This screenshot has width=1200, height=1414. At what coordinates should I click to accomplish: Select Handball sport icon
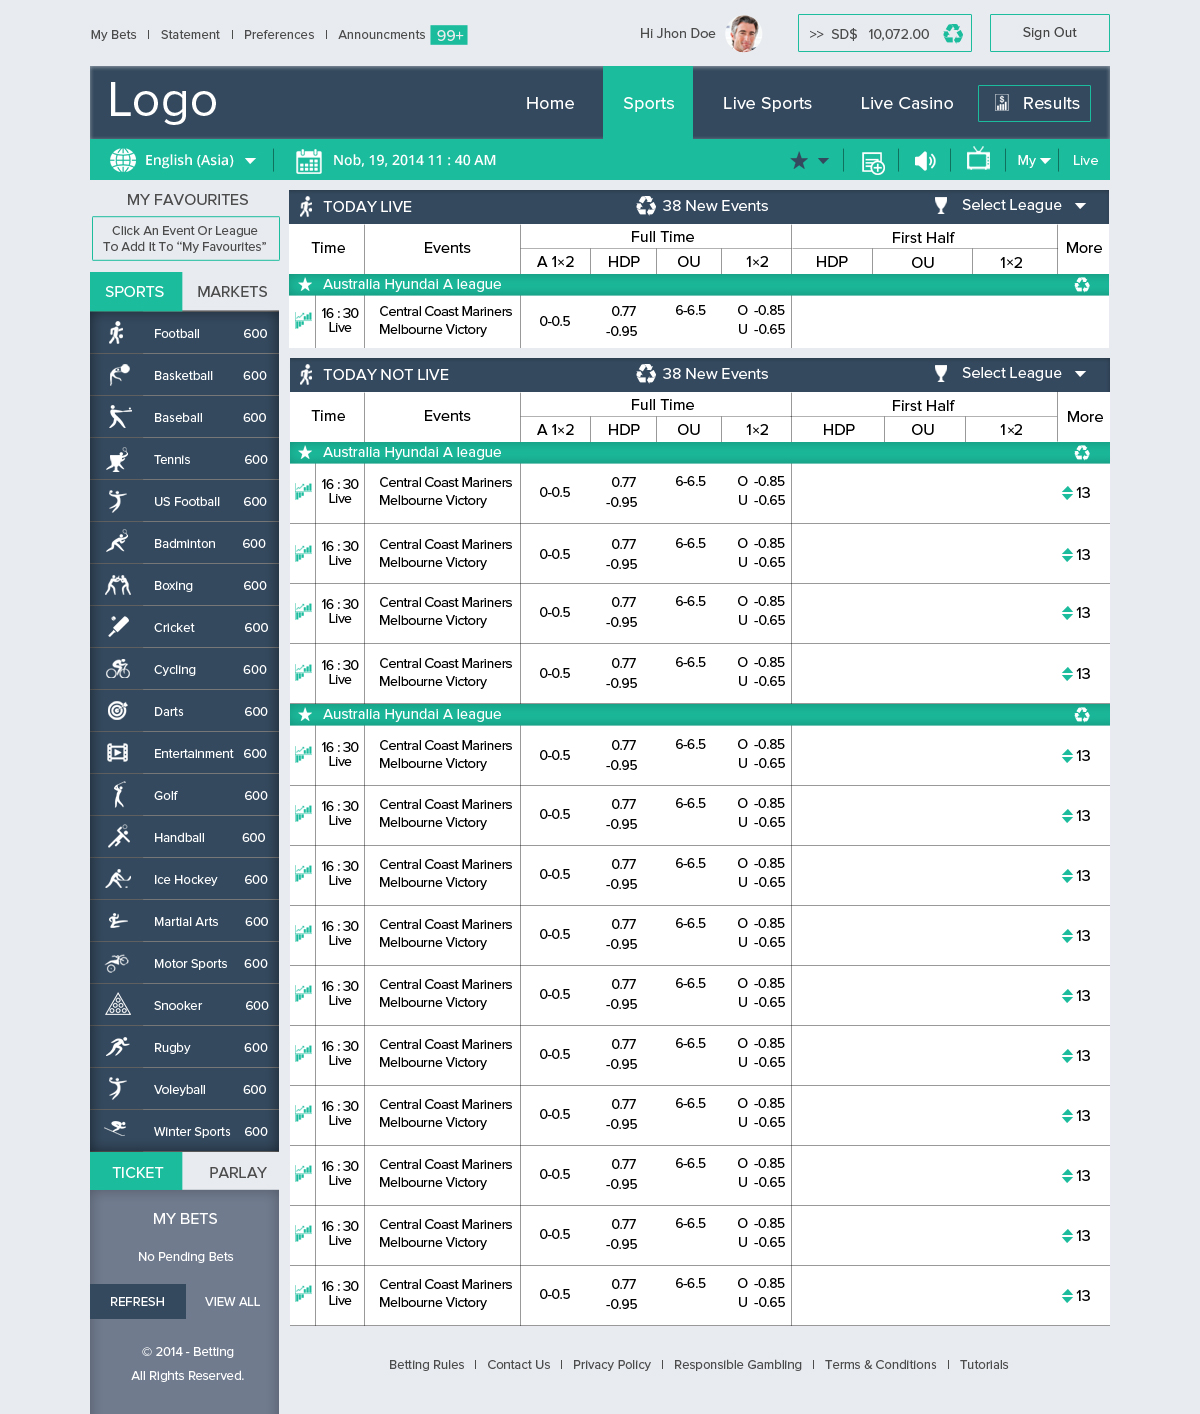point(119,837)
